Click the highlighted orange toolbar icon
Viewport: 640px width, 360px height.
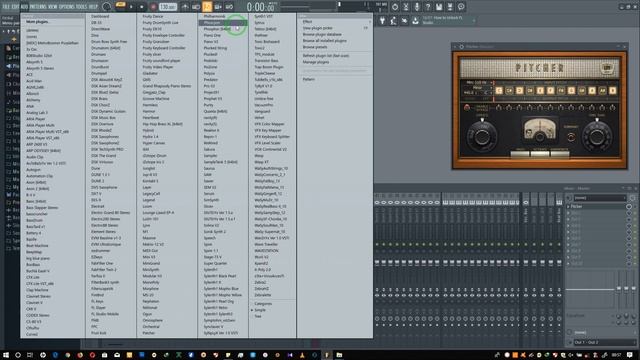coord(207,7)
